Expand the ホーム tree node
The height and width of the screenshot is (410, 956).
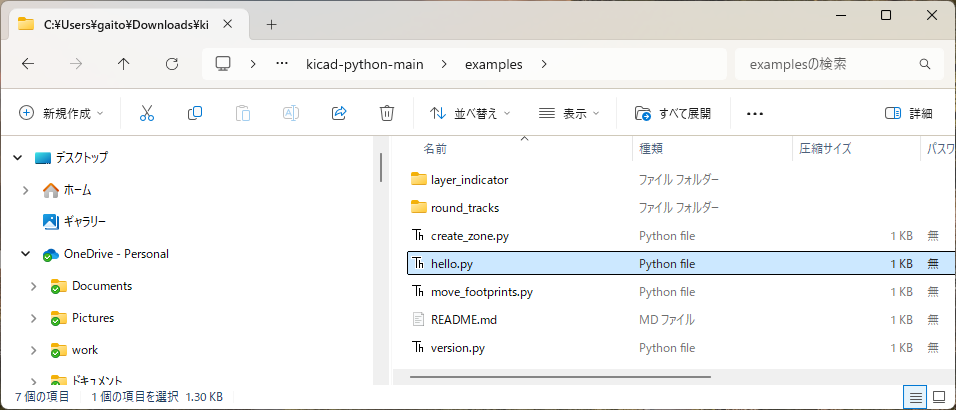[x=25, y=190]
